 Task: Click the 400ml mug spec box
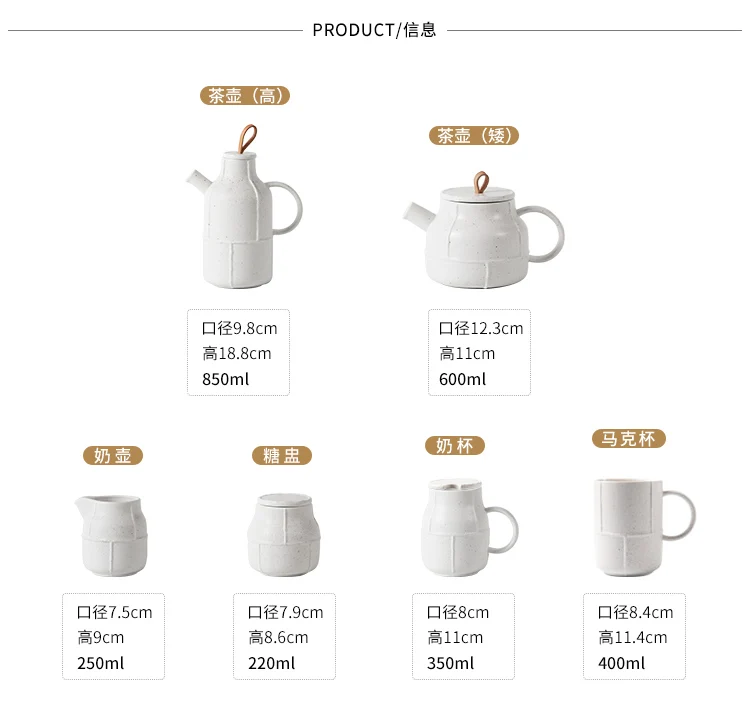click(x=634, y=636)
